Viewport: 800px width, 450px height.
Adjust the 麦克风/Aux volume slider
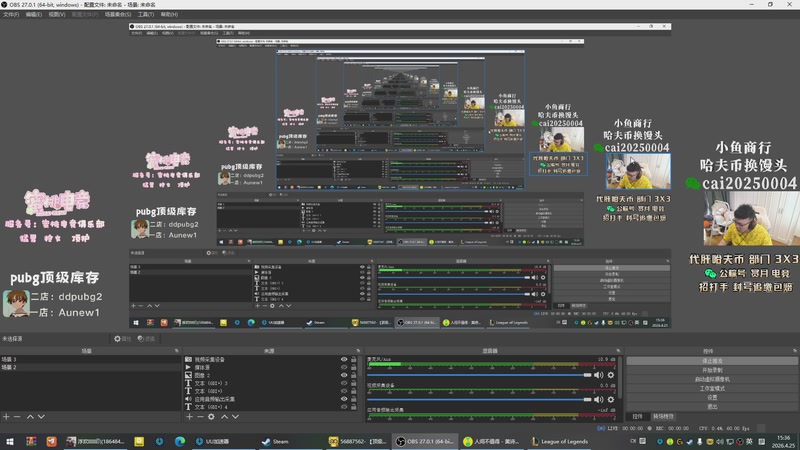[480, 375]
